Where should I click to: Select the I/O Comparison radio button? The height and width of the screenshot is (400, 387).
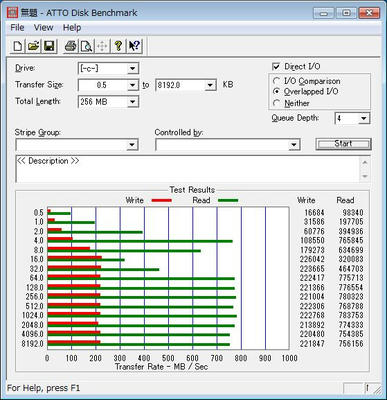276,81
